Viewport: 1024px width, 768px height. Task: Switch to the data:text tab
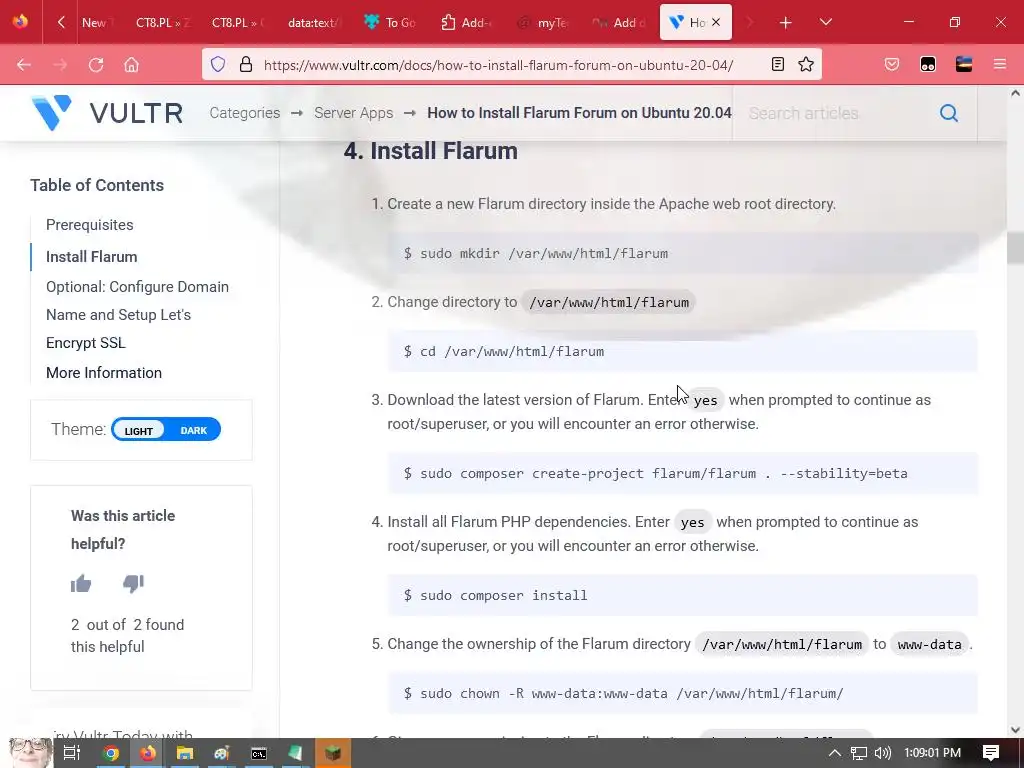click(x=314, y=23)
